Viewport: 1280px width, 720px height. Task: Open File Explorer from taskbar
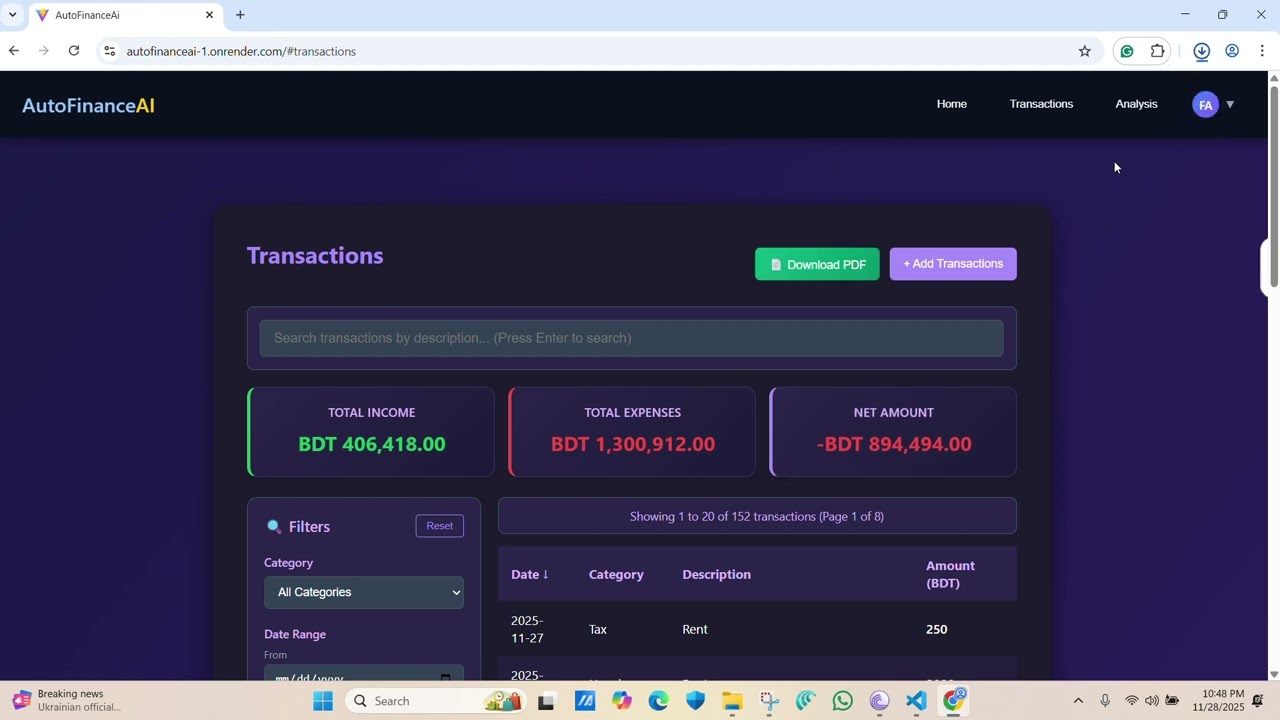(x=732, y=701)
